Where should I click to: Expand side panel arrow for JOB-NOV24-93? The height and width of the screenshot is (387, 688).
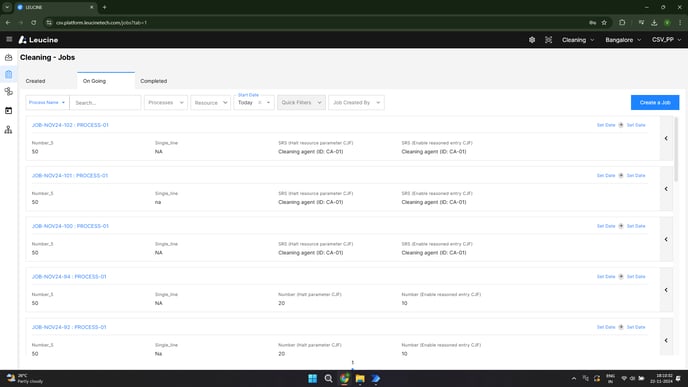tap(666, 340)
